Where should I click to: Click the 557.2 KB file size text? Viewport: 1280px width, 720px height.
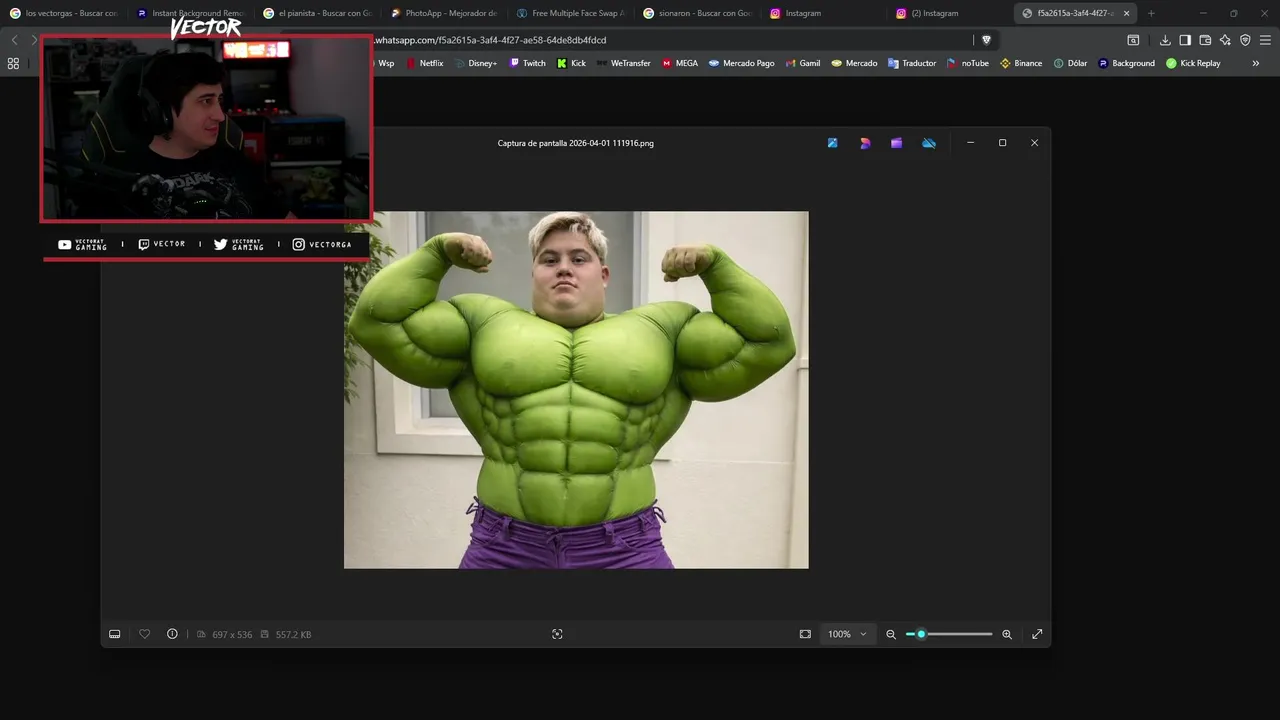pos(293,634)
